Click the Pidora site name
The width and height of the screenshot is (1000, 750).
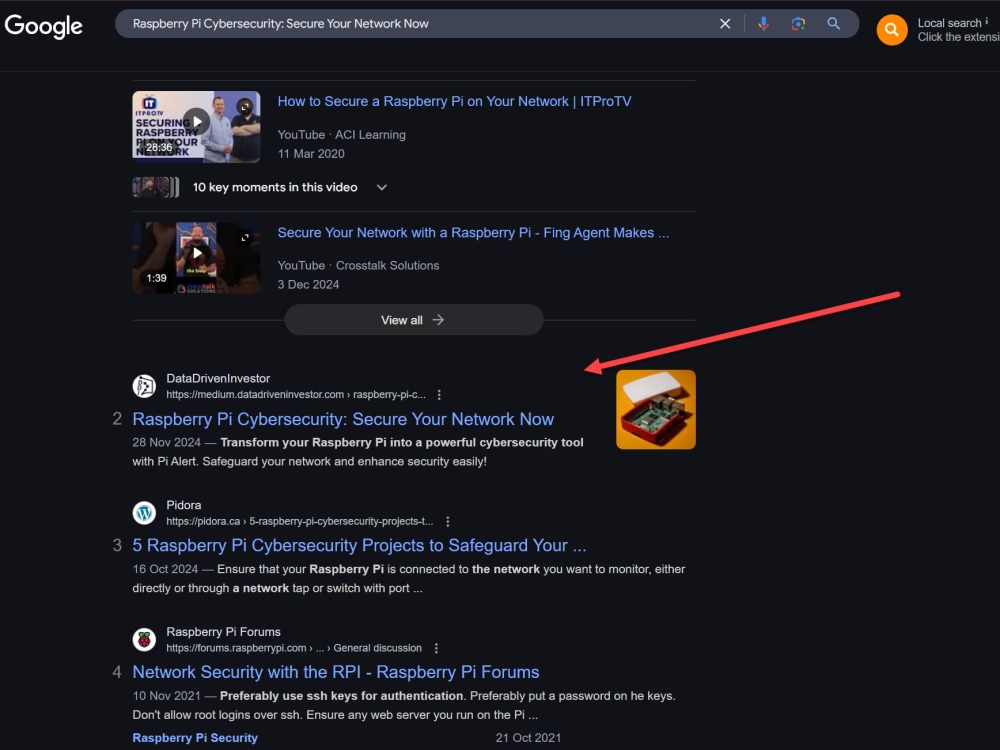(184, 505)
